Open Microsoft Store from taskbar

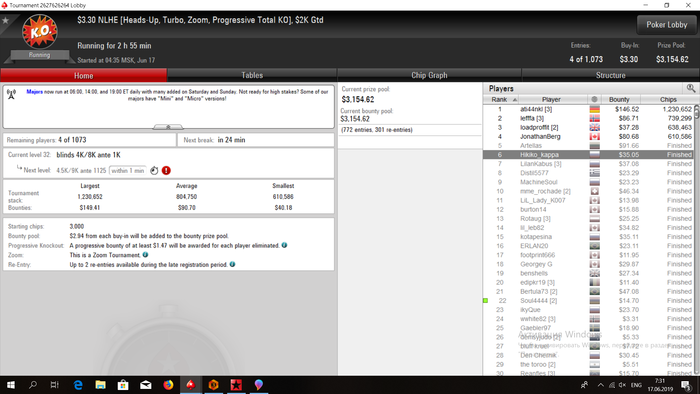tap(123, 385)
